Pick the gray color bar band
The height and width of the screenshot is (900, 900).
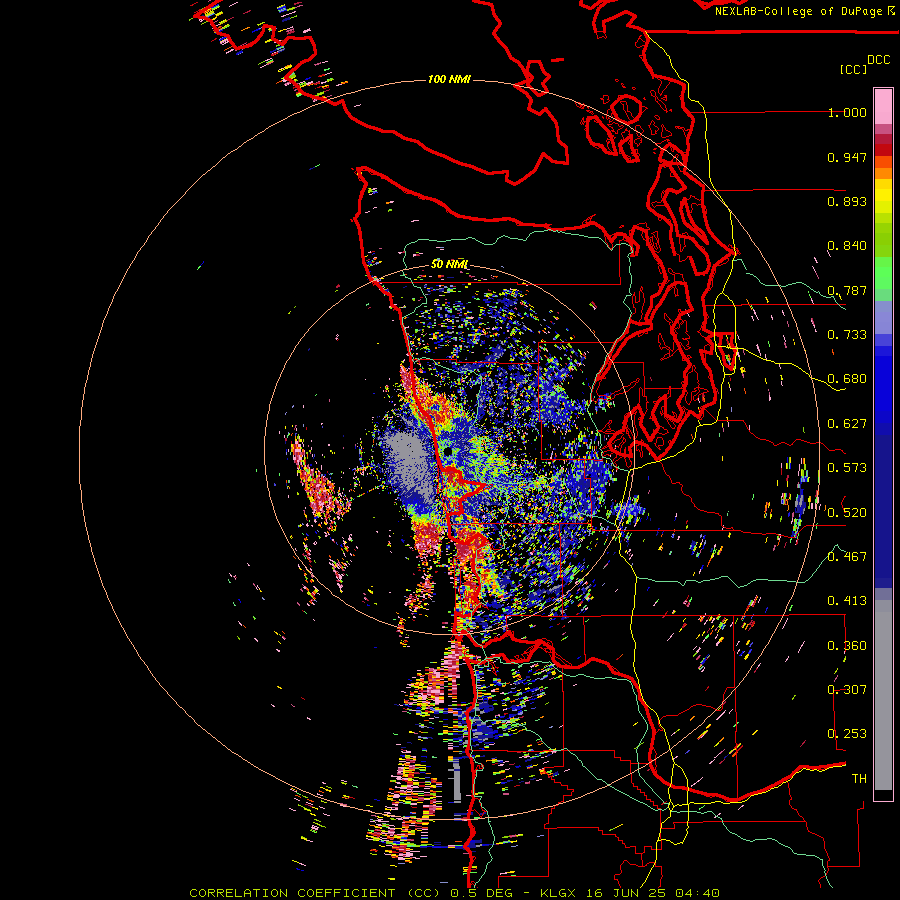[x=883, y=695]
